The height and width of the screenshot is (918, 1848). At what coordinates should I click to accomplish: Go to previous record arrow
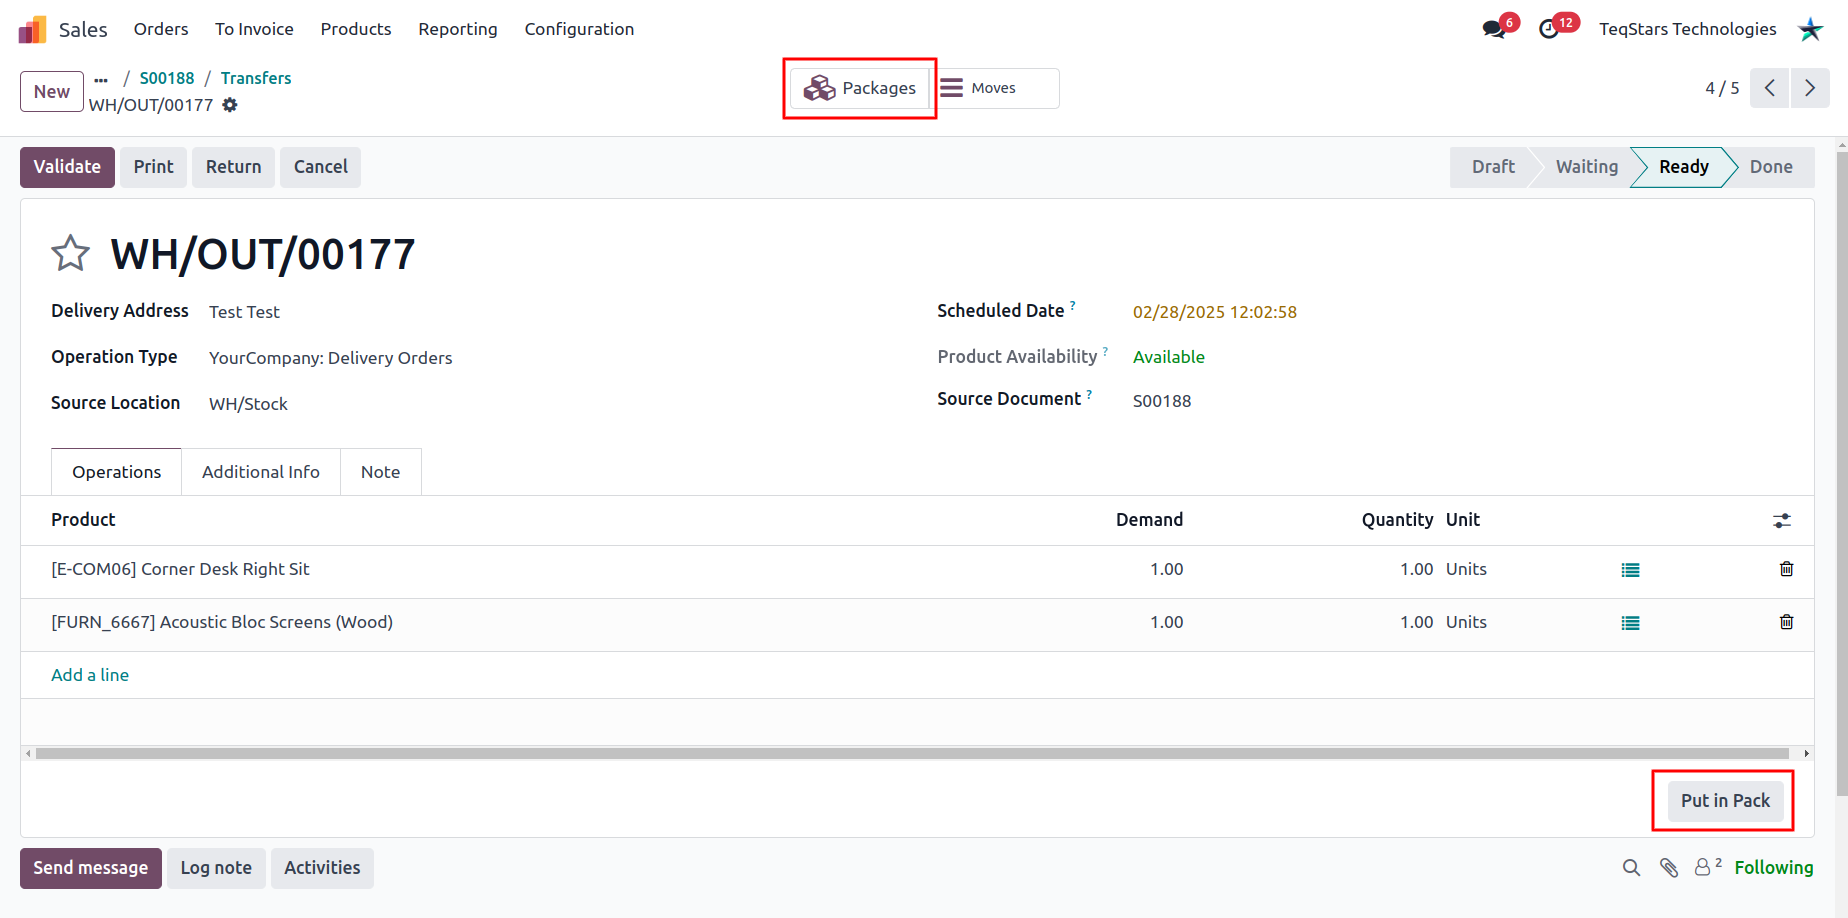click(1770, 88)
